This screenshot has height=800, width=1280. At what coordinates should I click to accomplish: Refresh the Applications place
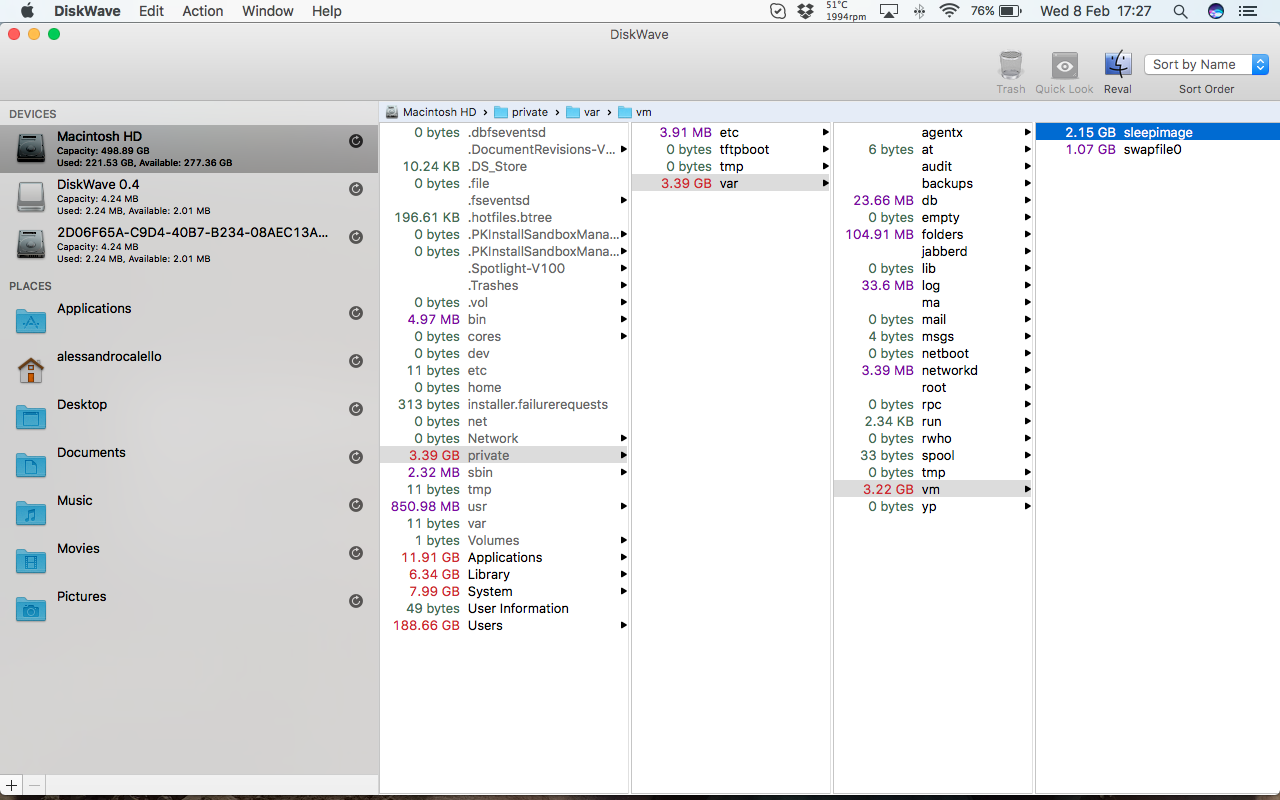click(x=355, y=313)
